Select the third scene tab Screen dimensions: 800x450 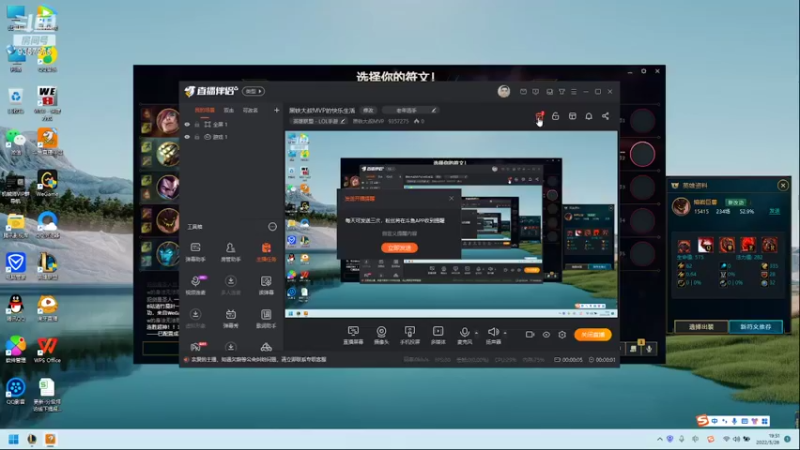pyautogui.click(x=250, y=110)
